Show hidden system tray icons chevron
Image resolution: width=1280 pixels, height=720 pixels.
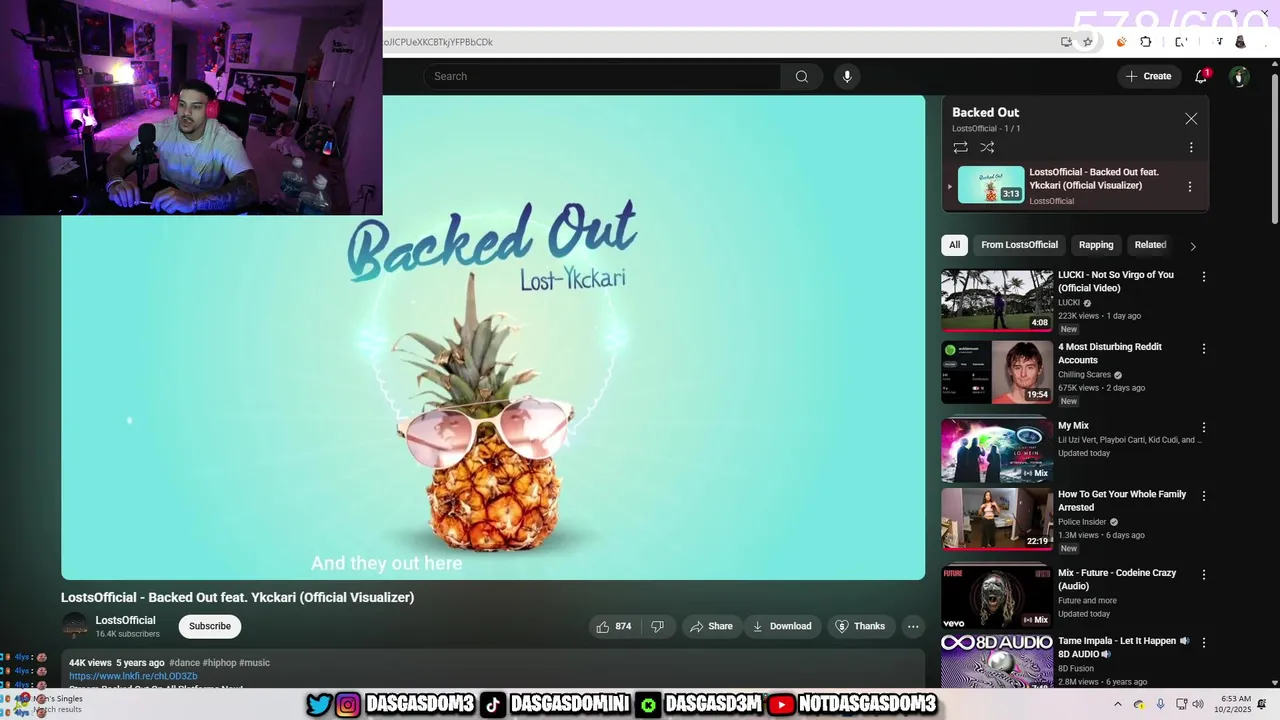click(1118, 704)
